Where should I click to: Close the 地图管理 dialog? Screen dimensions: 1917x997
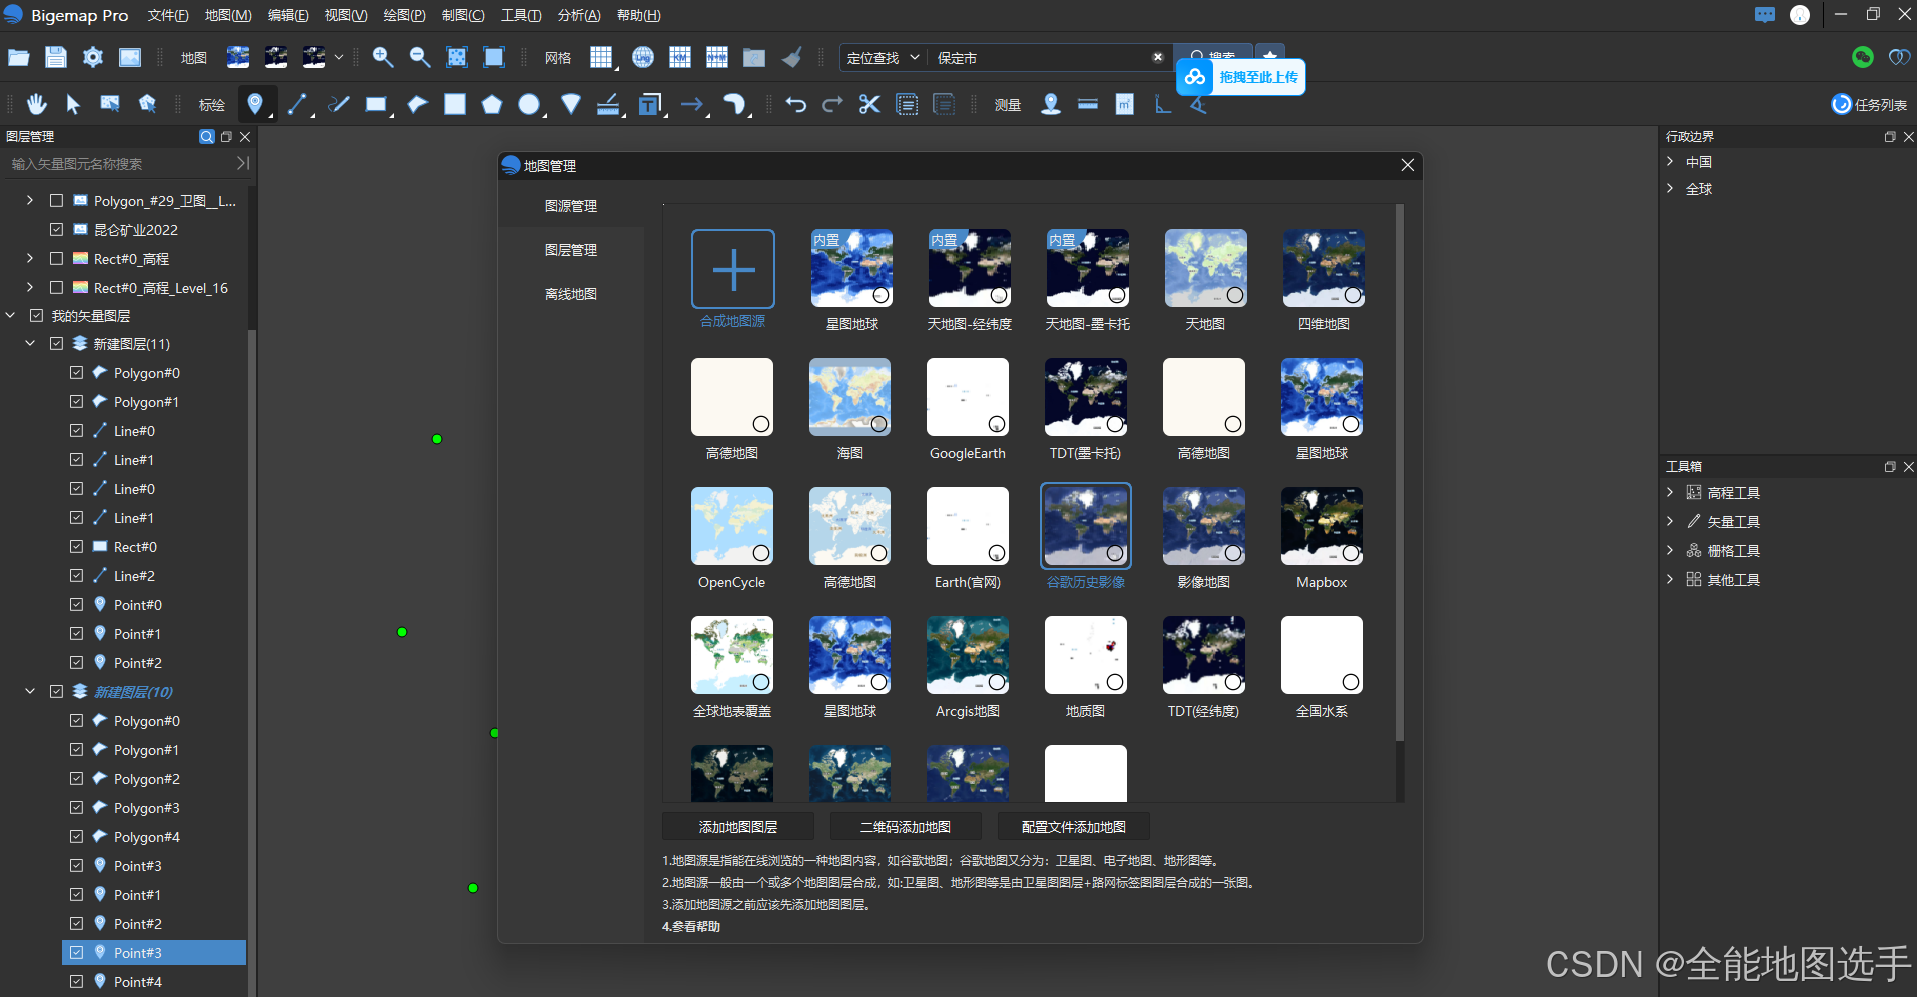[x=1407, y=165]
